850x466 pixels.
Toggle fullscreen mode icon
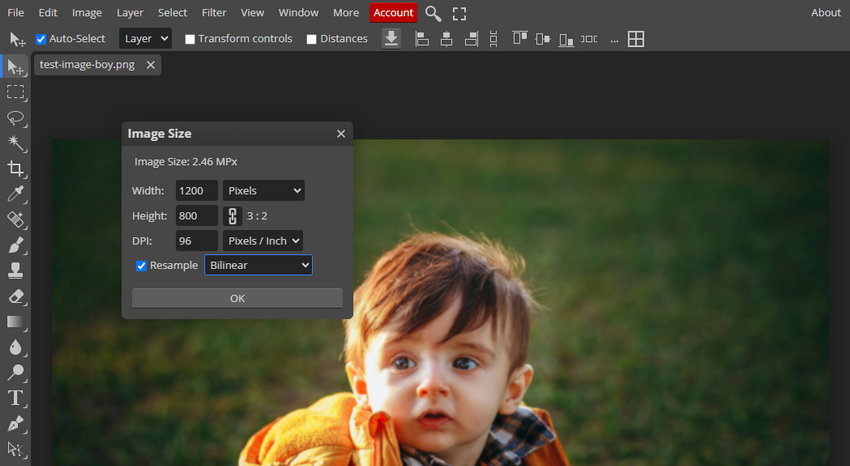tap(459, 14)
